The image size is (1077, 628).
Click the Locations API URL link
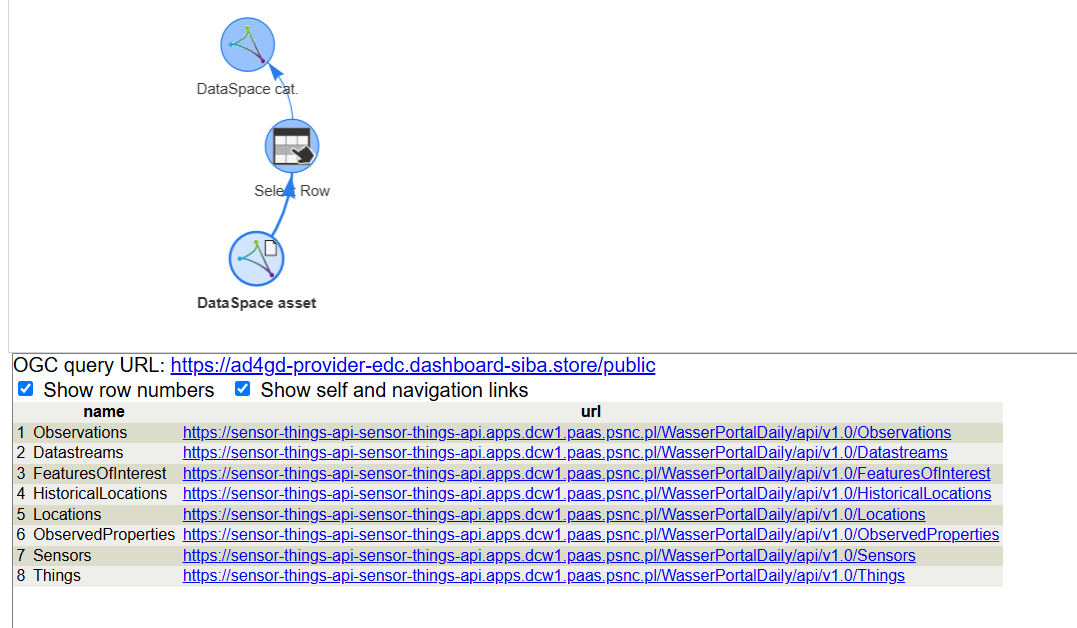pyautogui.click(x=553, y=514)
